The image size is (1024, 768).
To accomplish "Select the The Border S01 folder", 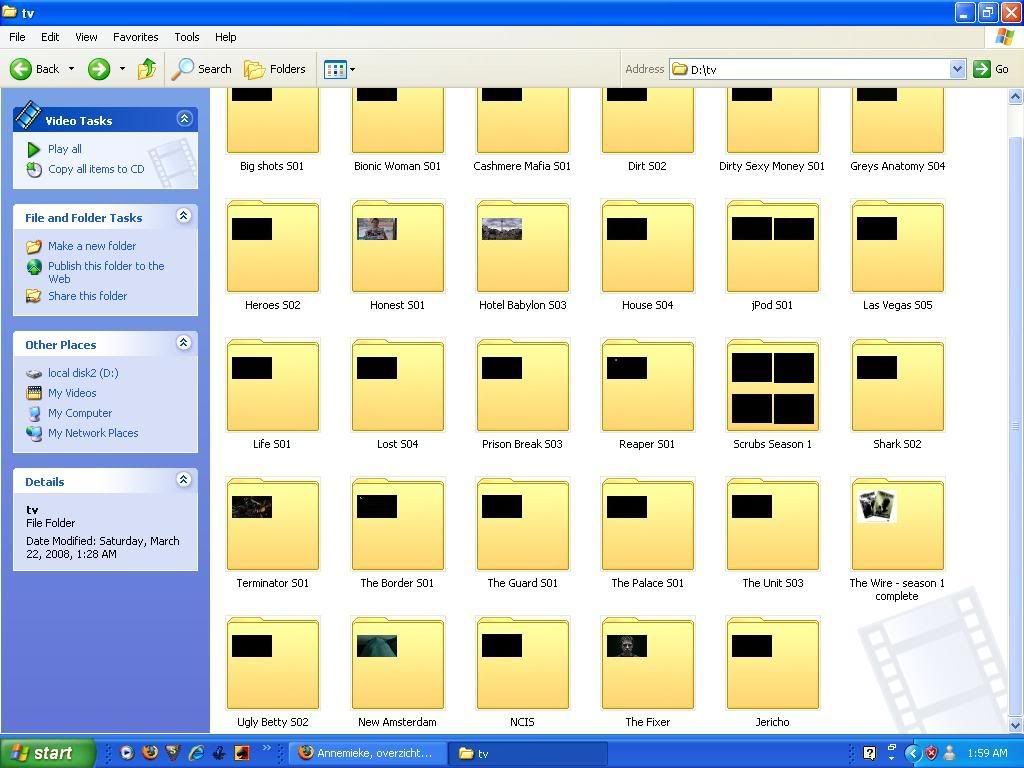I will 398,525.
